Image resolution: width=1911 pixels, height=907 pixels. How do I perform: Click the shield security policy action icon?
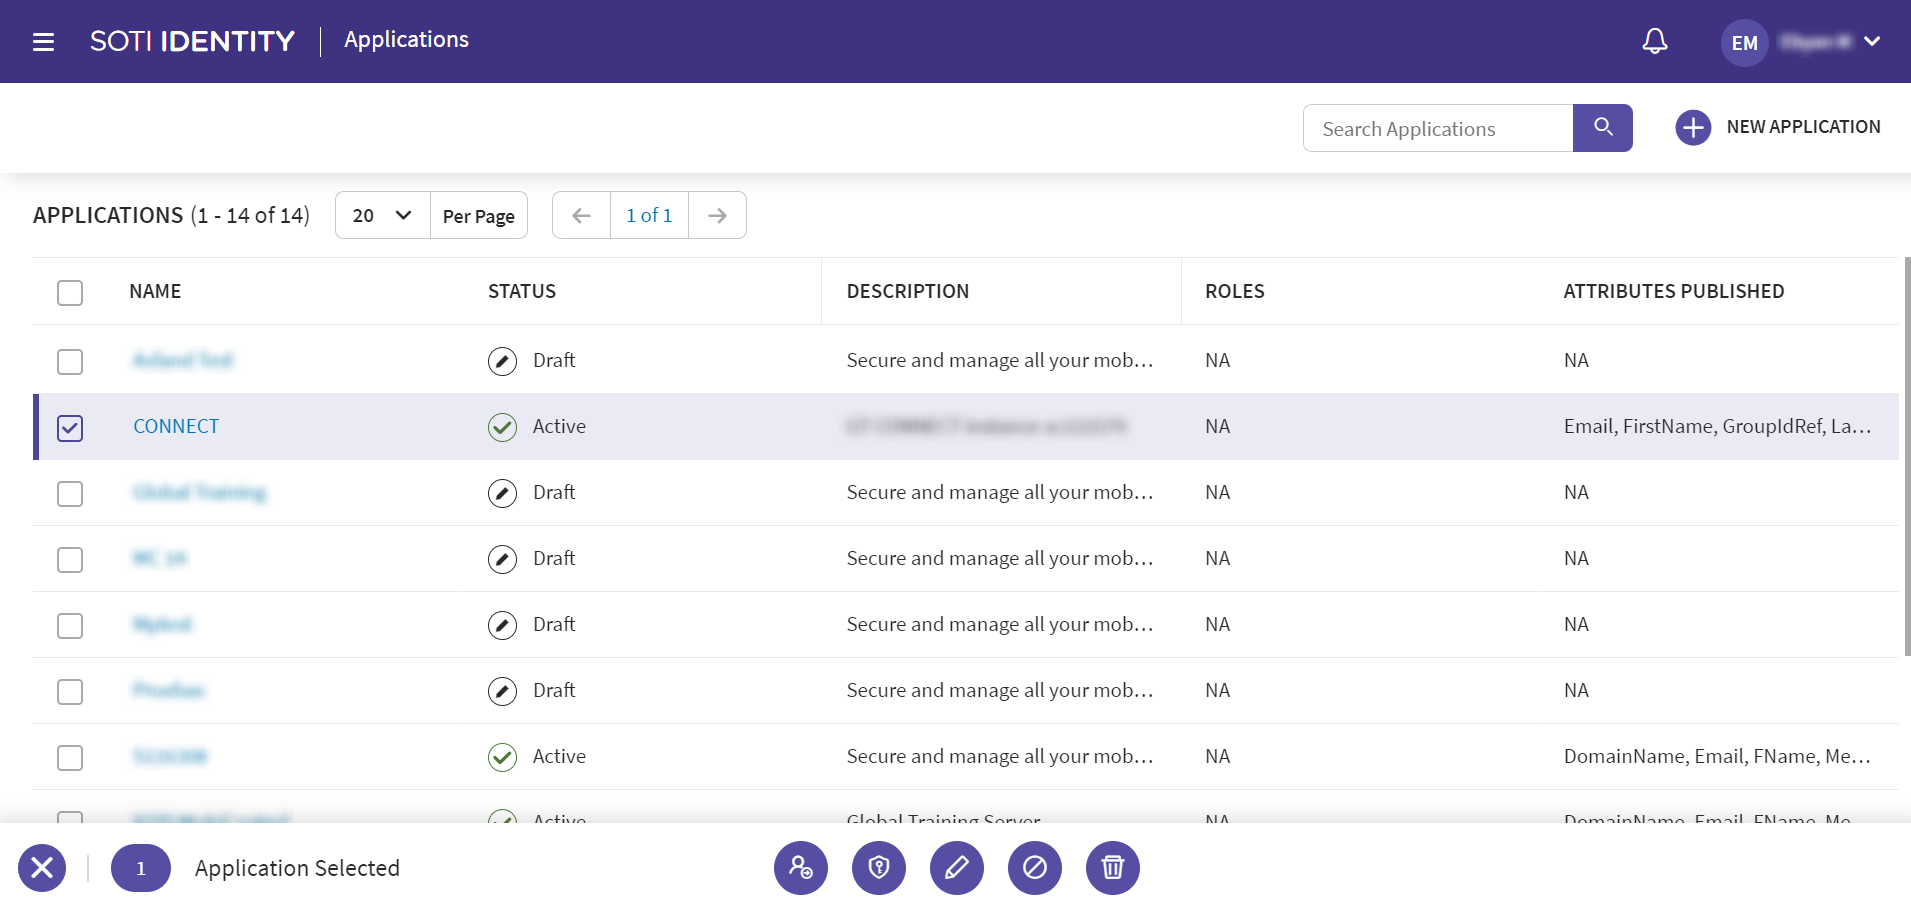(x=879, y=867)
